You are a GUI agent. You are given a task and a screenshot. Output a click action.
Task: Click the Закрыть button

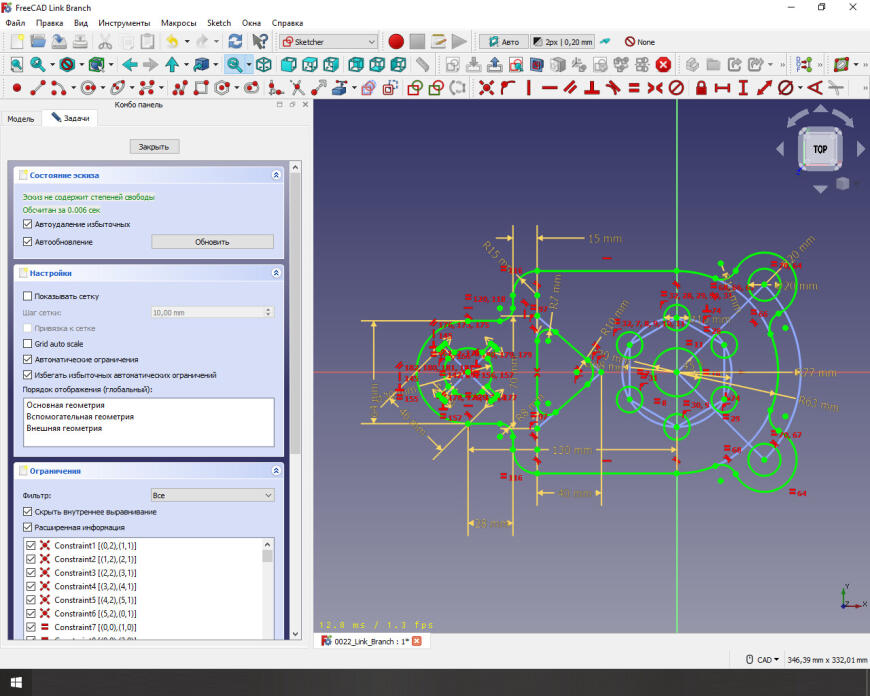154,146
